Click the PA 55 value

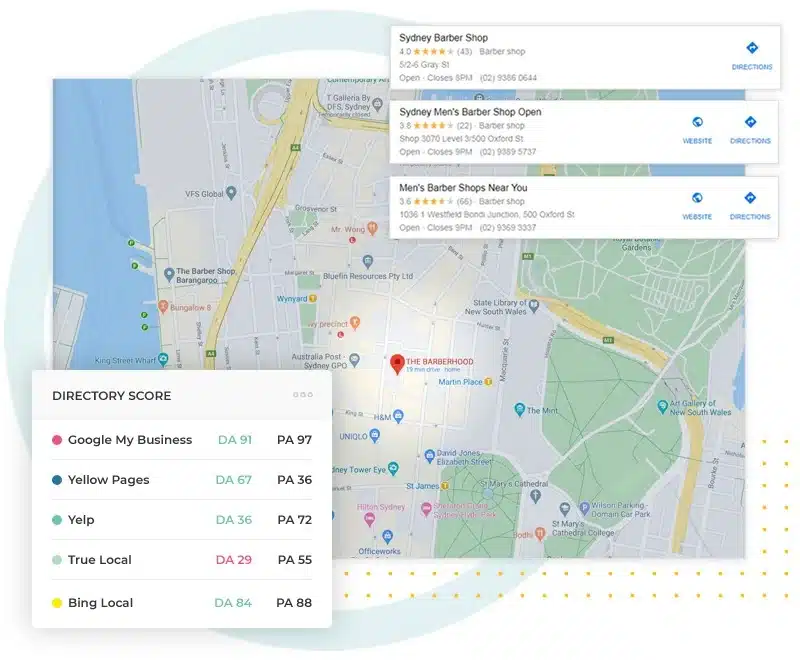pyautogui.click(x=295, y=560)
